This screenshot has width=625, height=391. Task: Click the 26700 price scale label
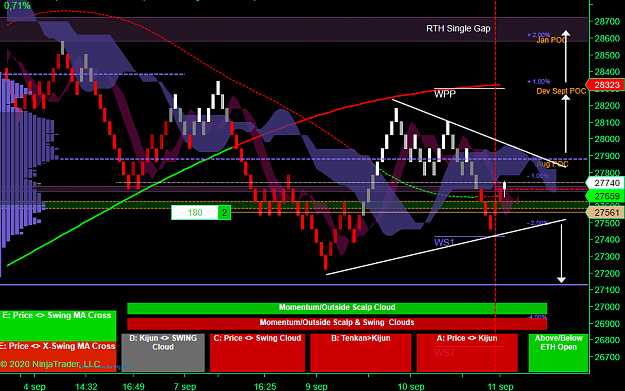[607, 357]
